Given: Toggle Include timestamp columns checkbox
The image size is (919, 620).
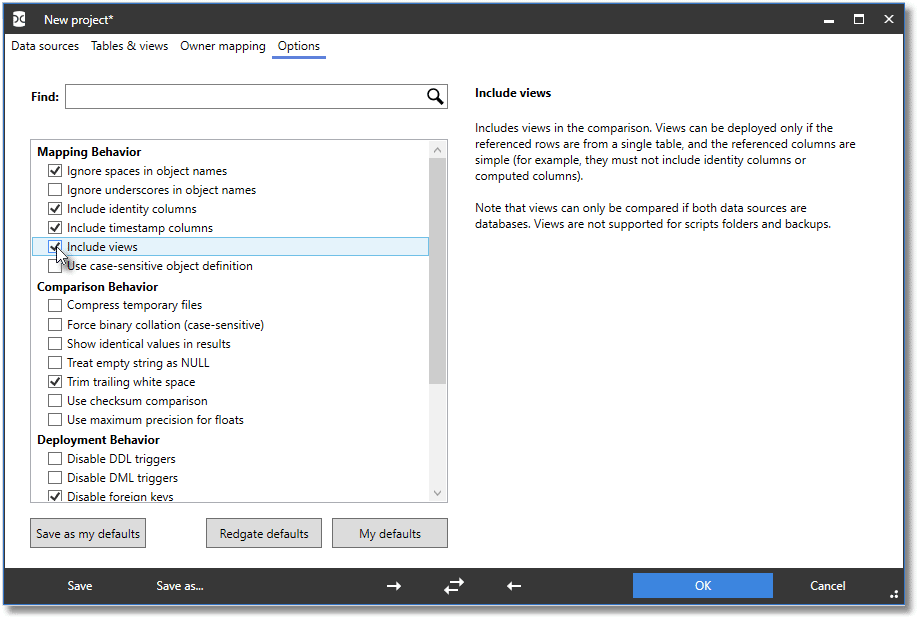Looking at the screenshot, I should pyautogui.click(x=55, y=228).
